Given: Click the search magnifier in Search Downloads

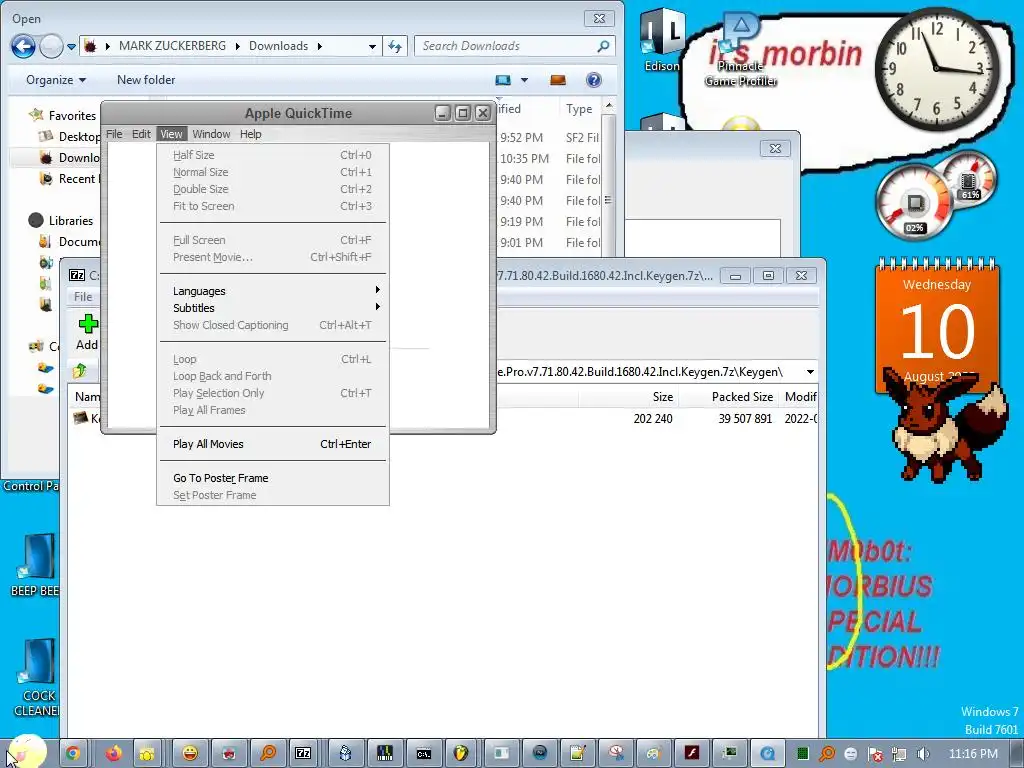Looking at the screenshot, I should coord(603,46).
